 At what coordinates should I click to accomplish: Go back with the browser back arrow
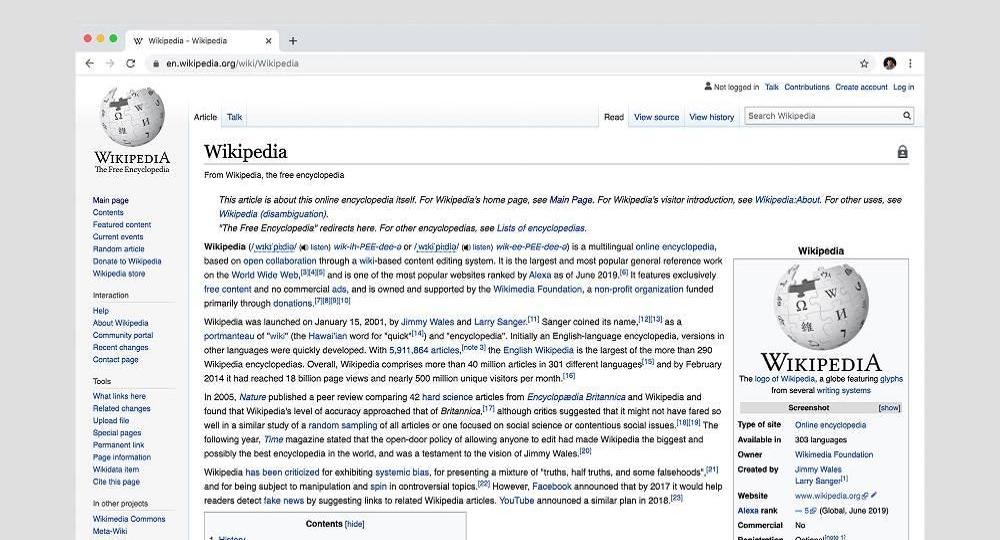89,63
